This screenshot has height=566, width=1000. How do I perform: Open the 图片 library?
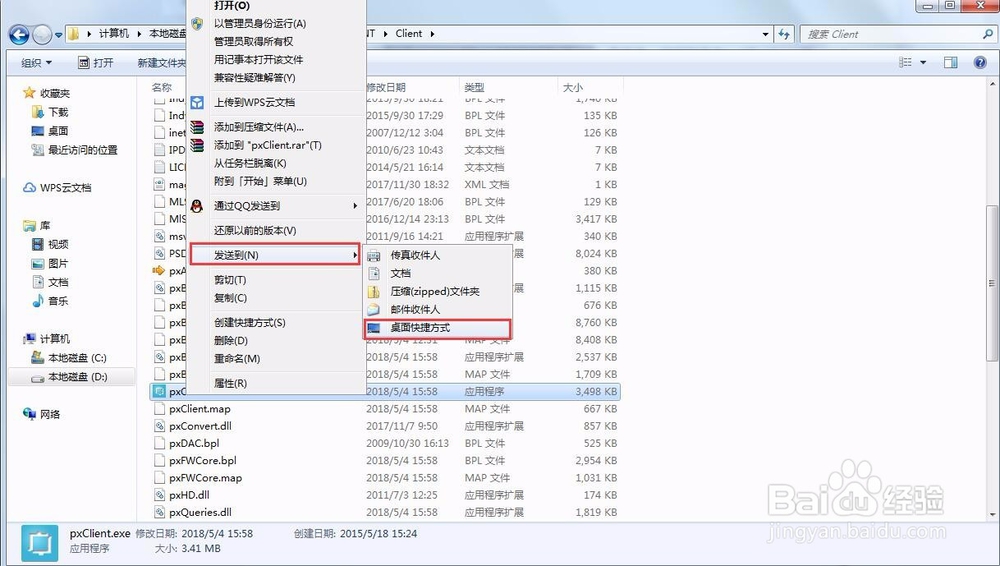tap(50, 264)
